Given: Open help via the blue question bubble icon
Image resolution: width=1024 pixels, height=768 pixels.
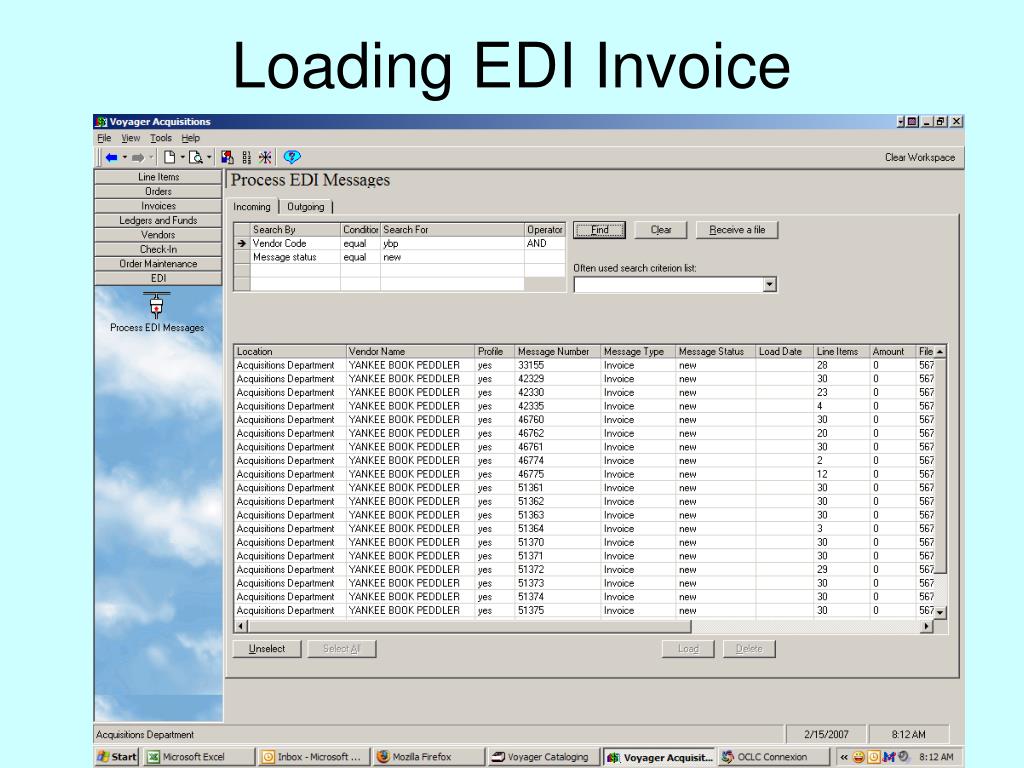Looking at the screenshot, I should coord(292,157).
